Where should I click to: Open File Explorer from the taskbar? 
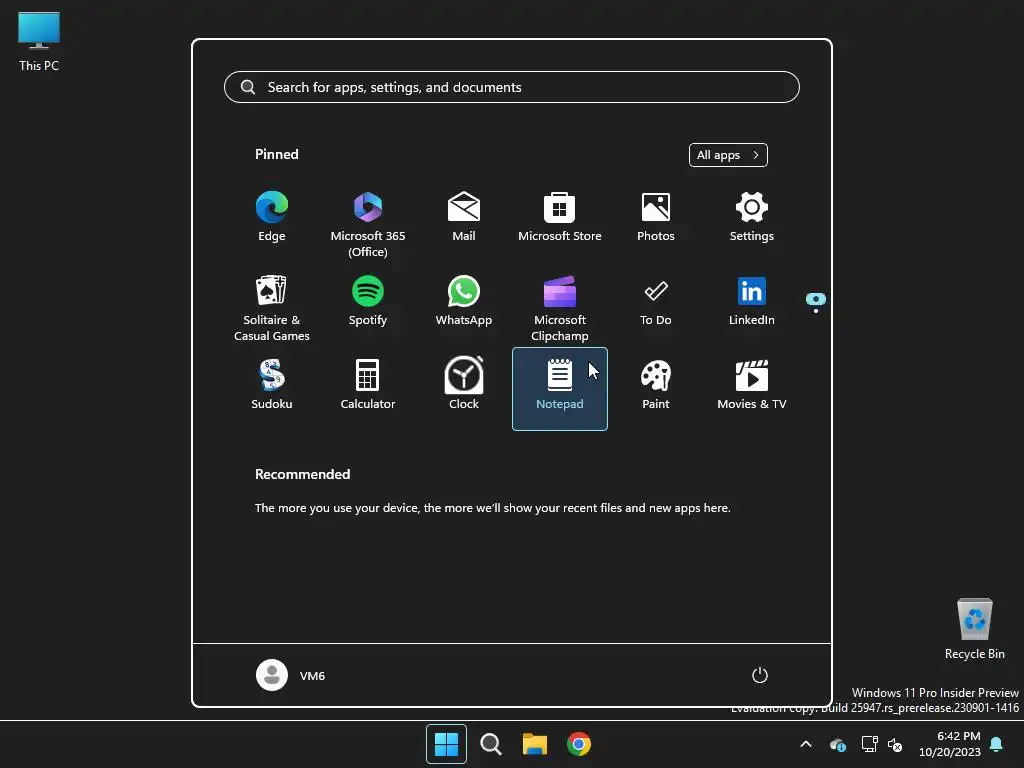coord(535,744)
